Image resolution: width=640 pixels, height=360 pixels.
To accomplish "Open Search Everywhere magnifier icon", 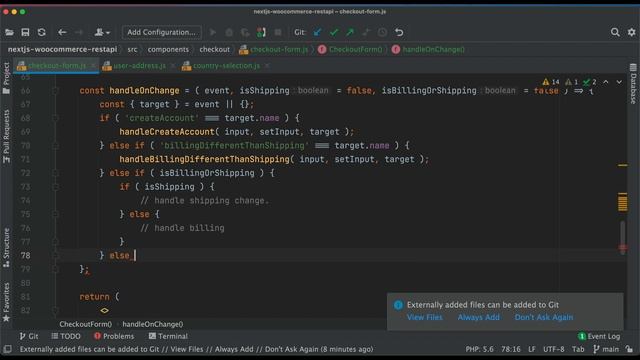I will 615,32.
